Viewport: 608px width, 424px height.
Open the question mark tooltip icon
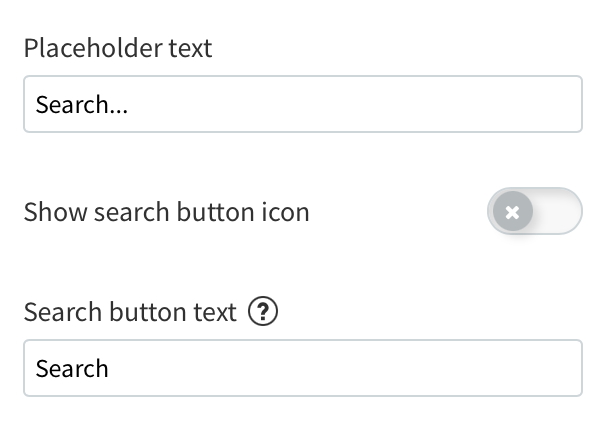262,313
